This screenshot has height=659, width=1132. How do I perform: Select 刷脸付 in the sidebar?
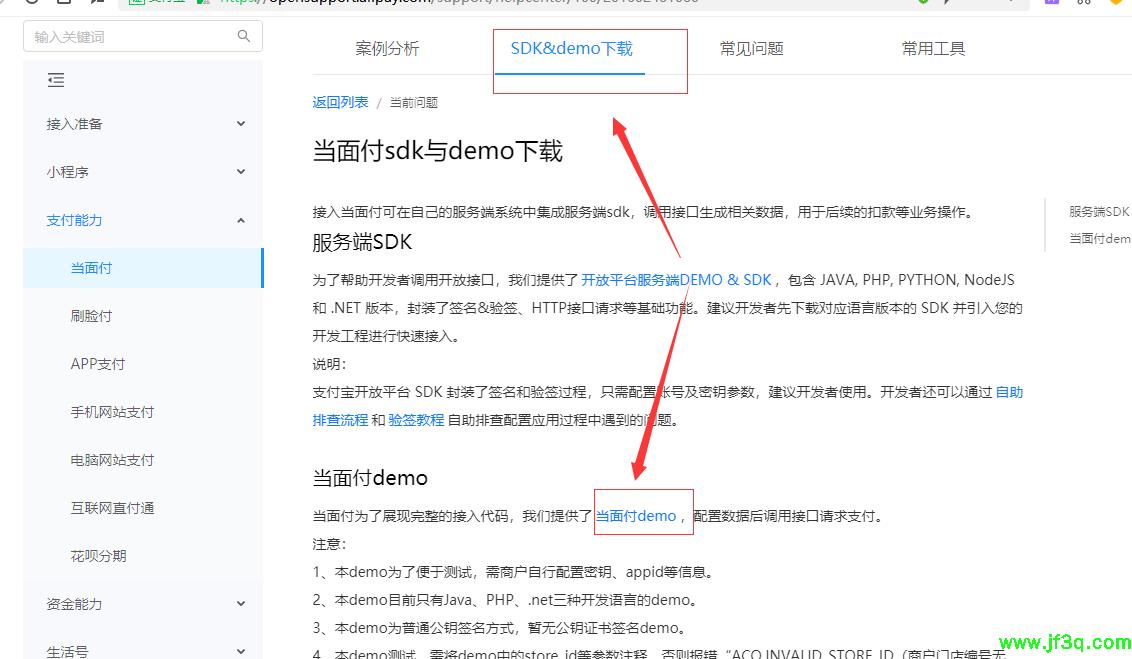tap(92, 316)
